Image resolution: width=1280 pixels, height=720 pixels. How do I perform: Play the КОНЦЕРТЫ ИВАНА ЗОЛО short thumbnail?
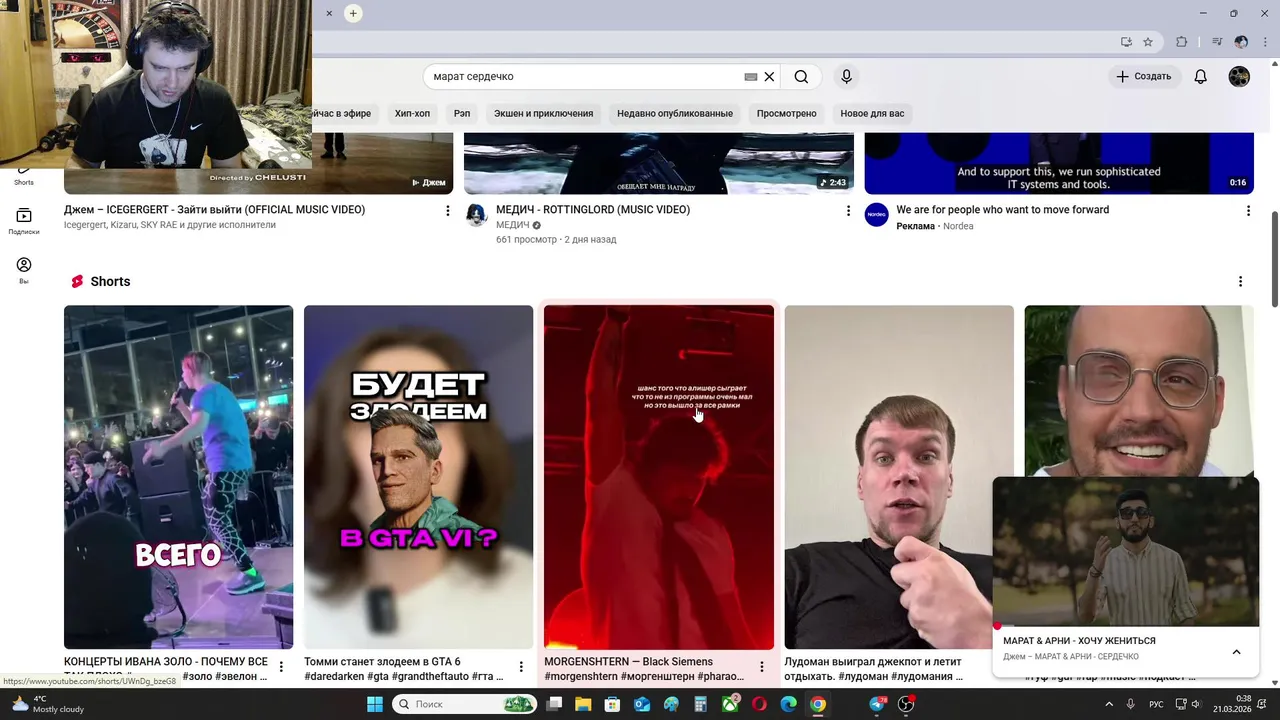(178, 477)
